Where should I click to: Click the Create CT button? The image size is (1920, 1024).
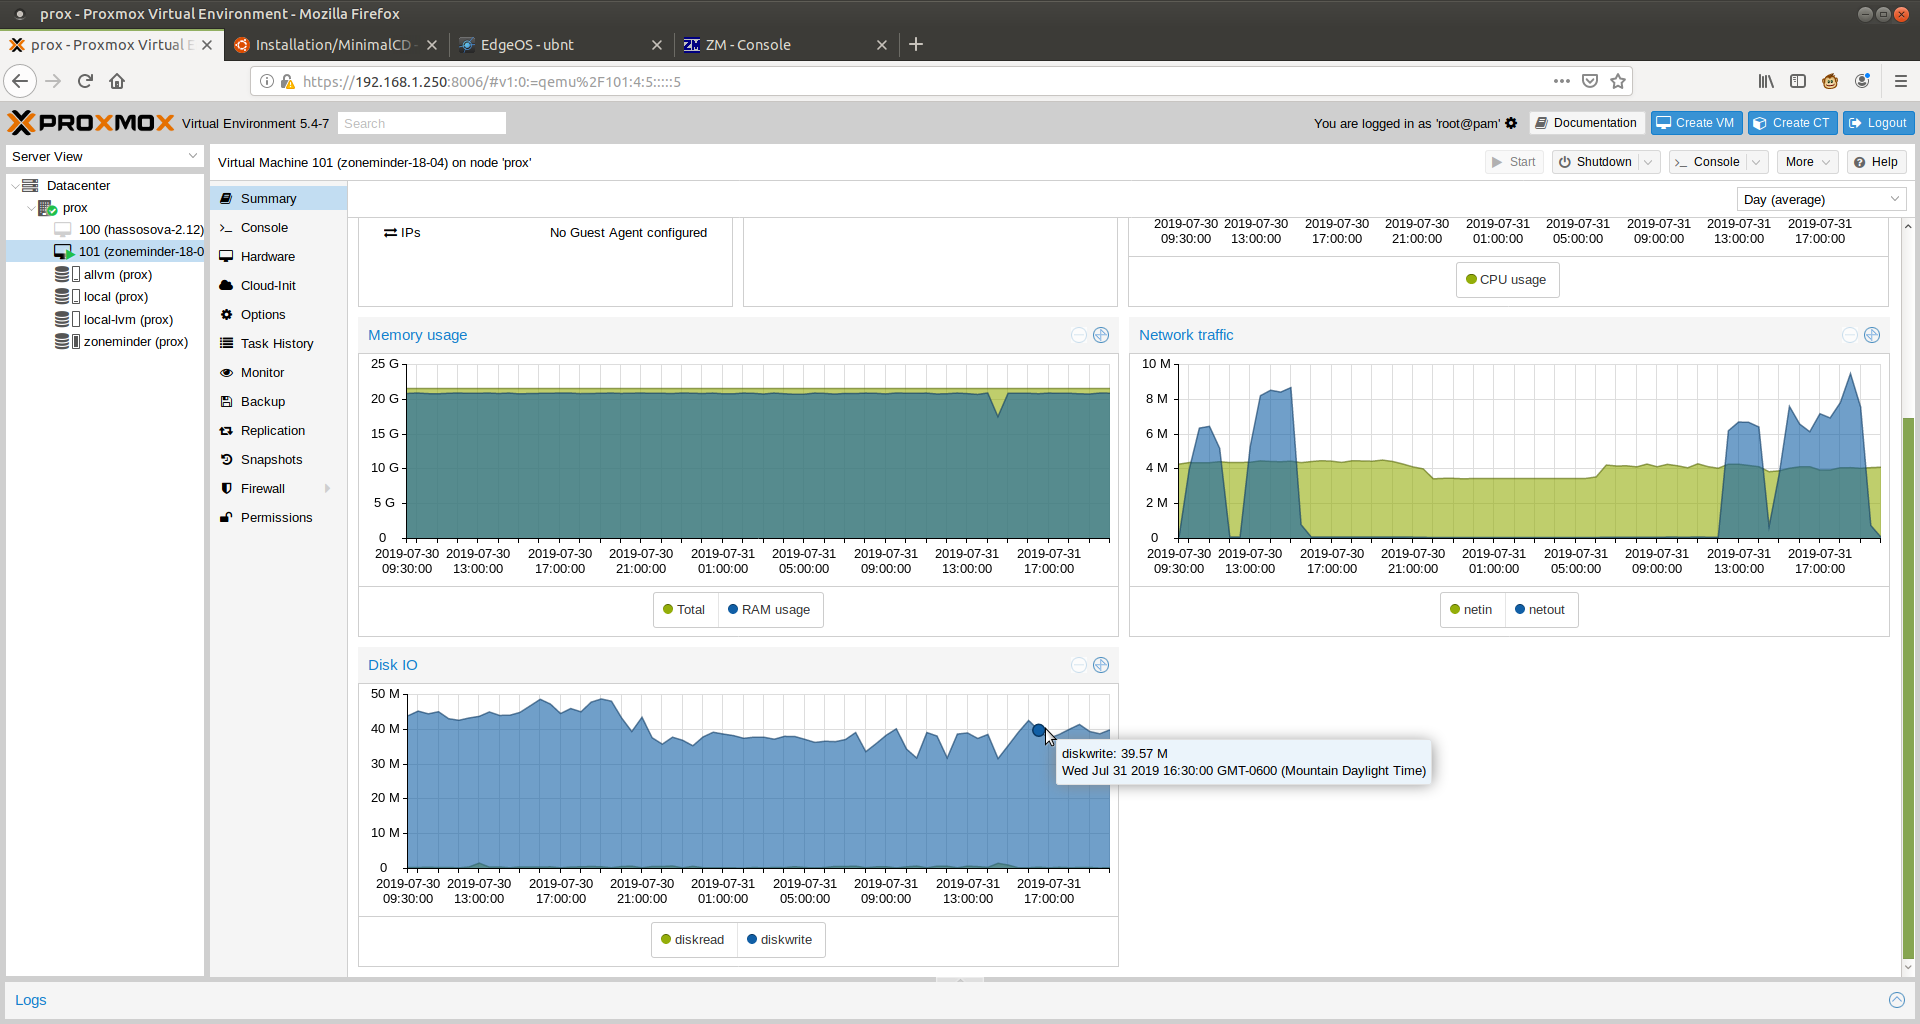point(1791,123)
